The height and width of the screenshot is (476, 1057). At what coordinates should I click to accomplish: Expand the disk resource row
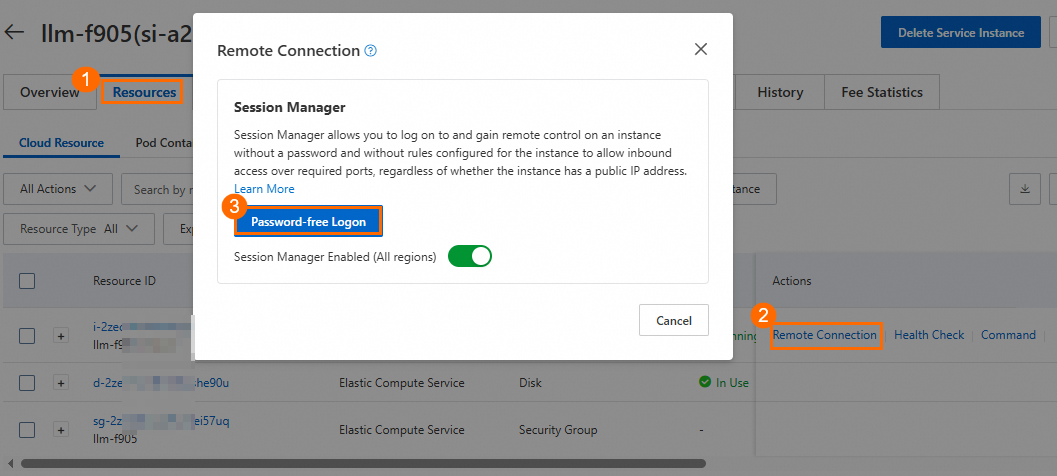tap(60, 383)
